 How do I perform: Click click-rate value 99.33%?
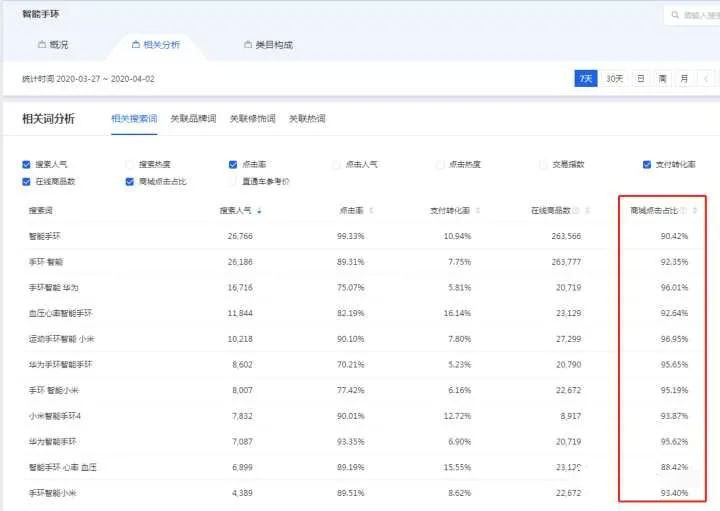[350, 236]
